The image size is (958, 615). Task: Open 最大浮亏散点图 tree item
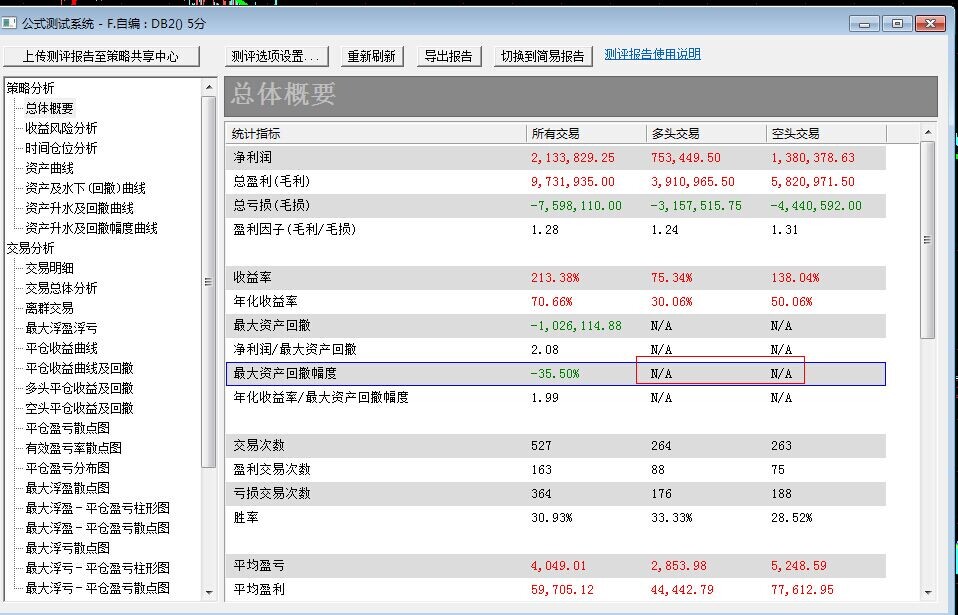[67, 548]
